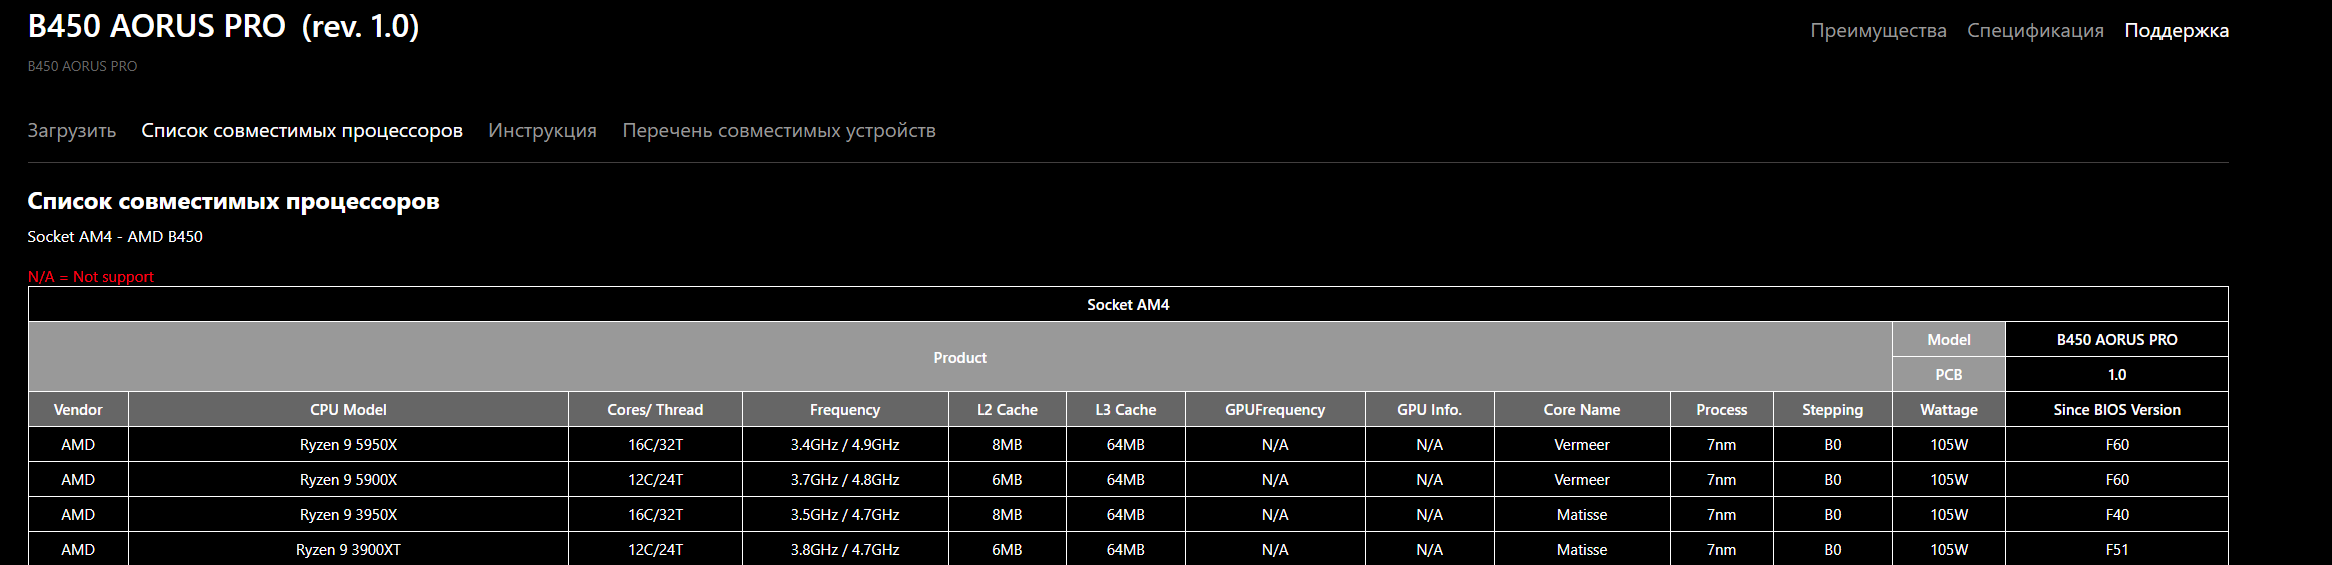Click the 8MB L2 cache cell for Ryzen 9 5950X

pos(1007,445)
